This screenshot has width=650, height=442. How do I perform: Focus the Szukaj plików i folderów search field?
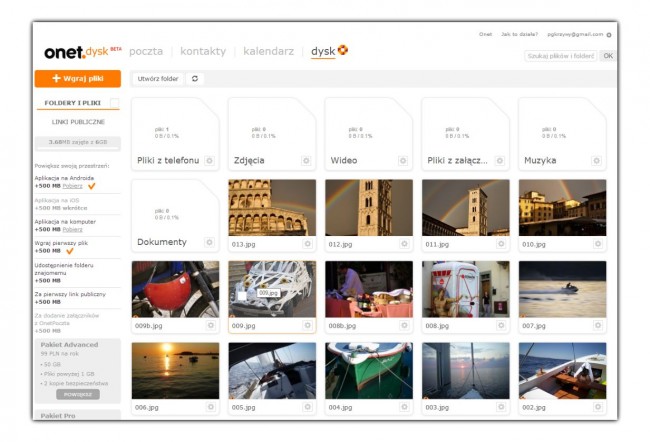(x=561, y=56)
